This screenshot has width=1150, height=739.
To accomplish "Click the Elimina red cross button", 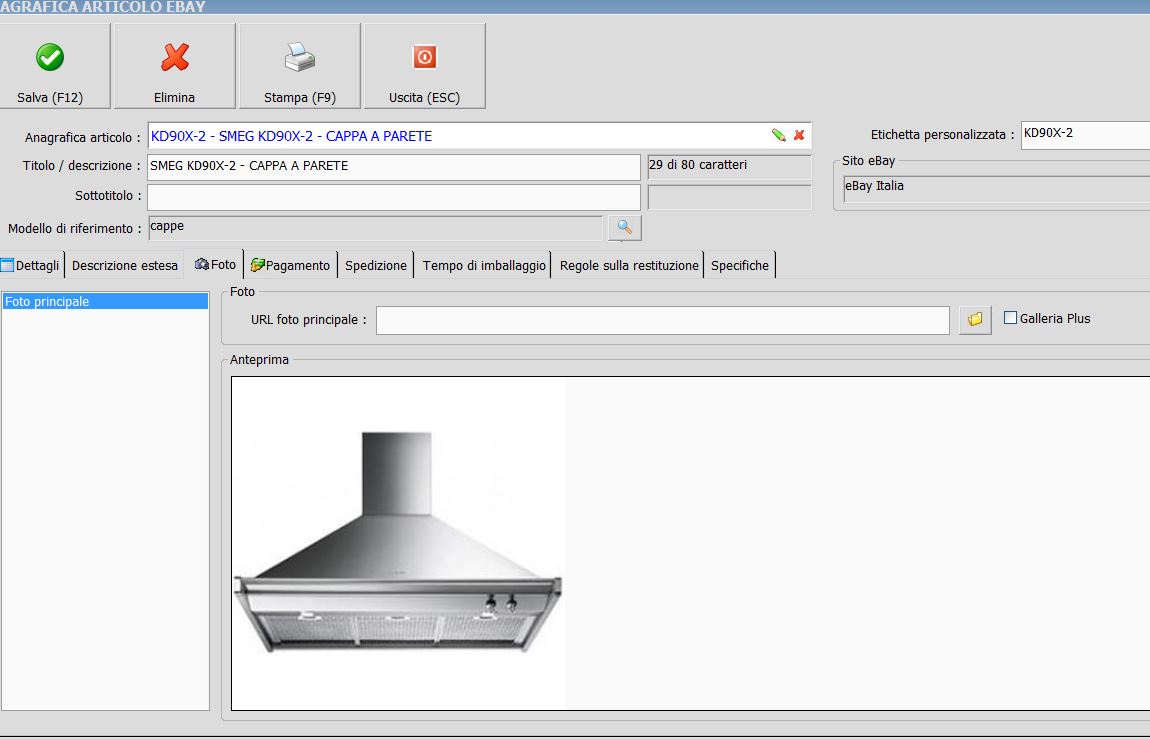I will 175,66.
